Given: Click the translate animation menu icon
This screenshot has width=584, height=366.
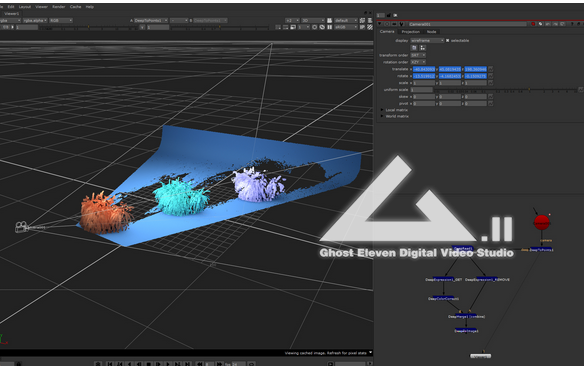Looking at the screenshot, I should pos(491,69).
